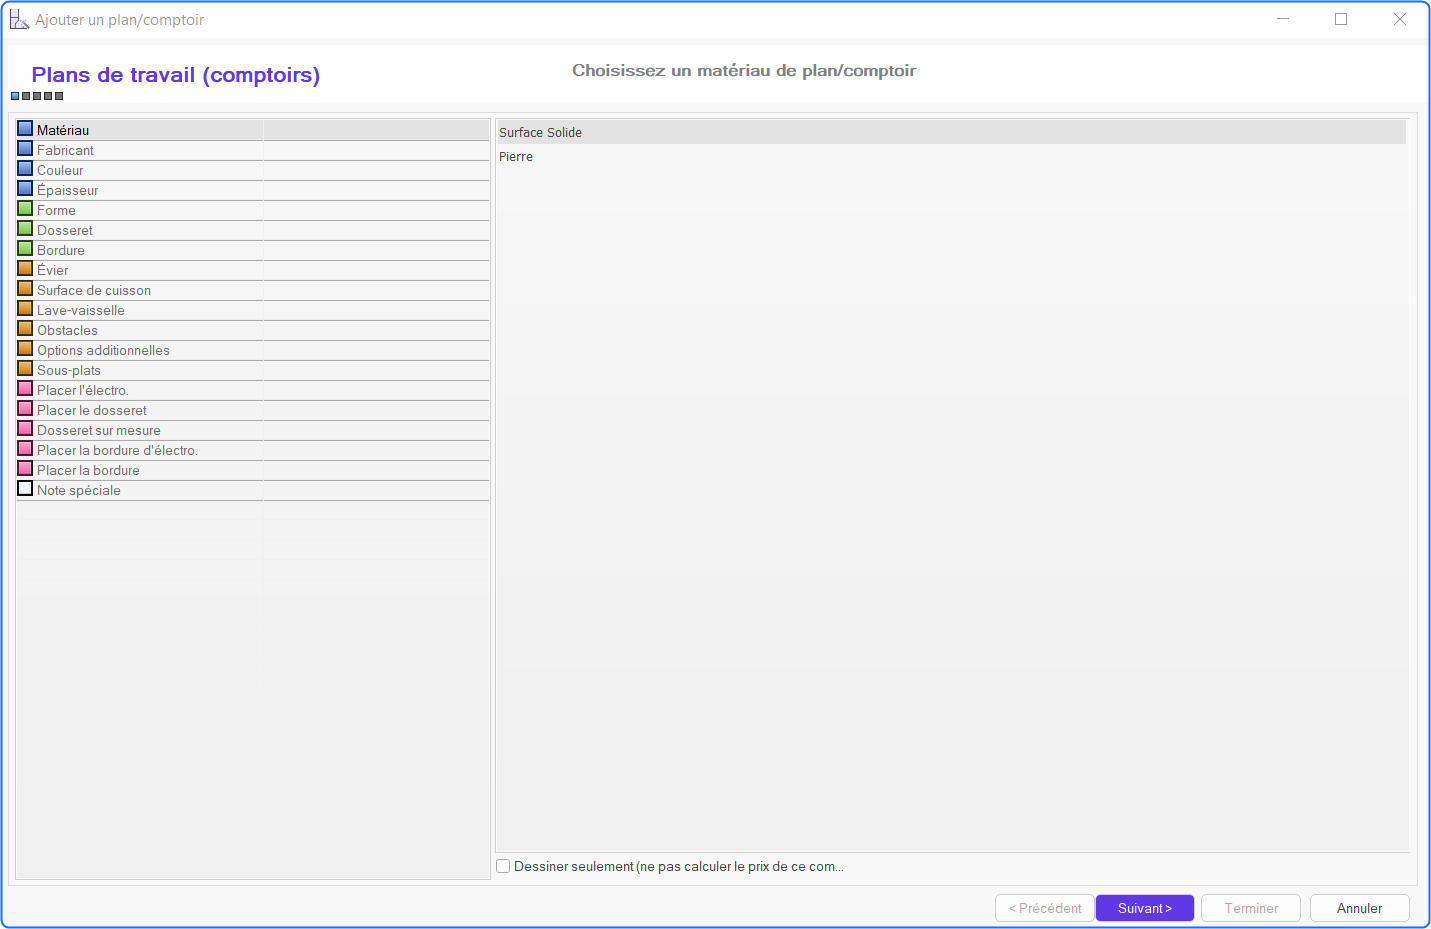Screen dimensions: 1431x929
Task: Select the Note spéciale step
Action: (x=253, y=490)
